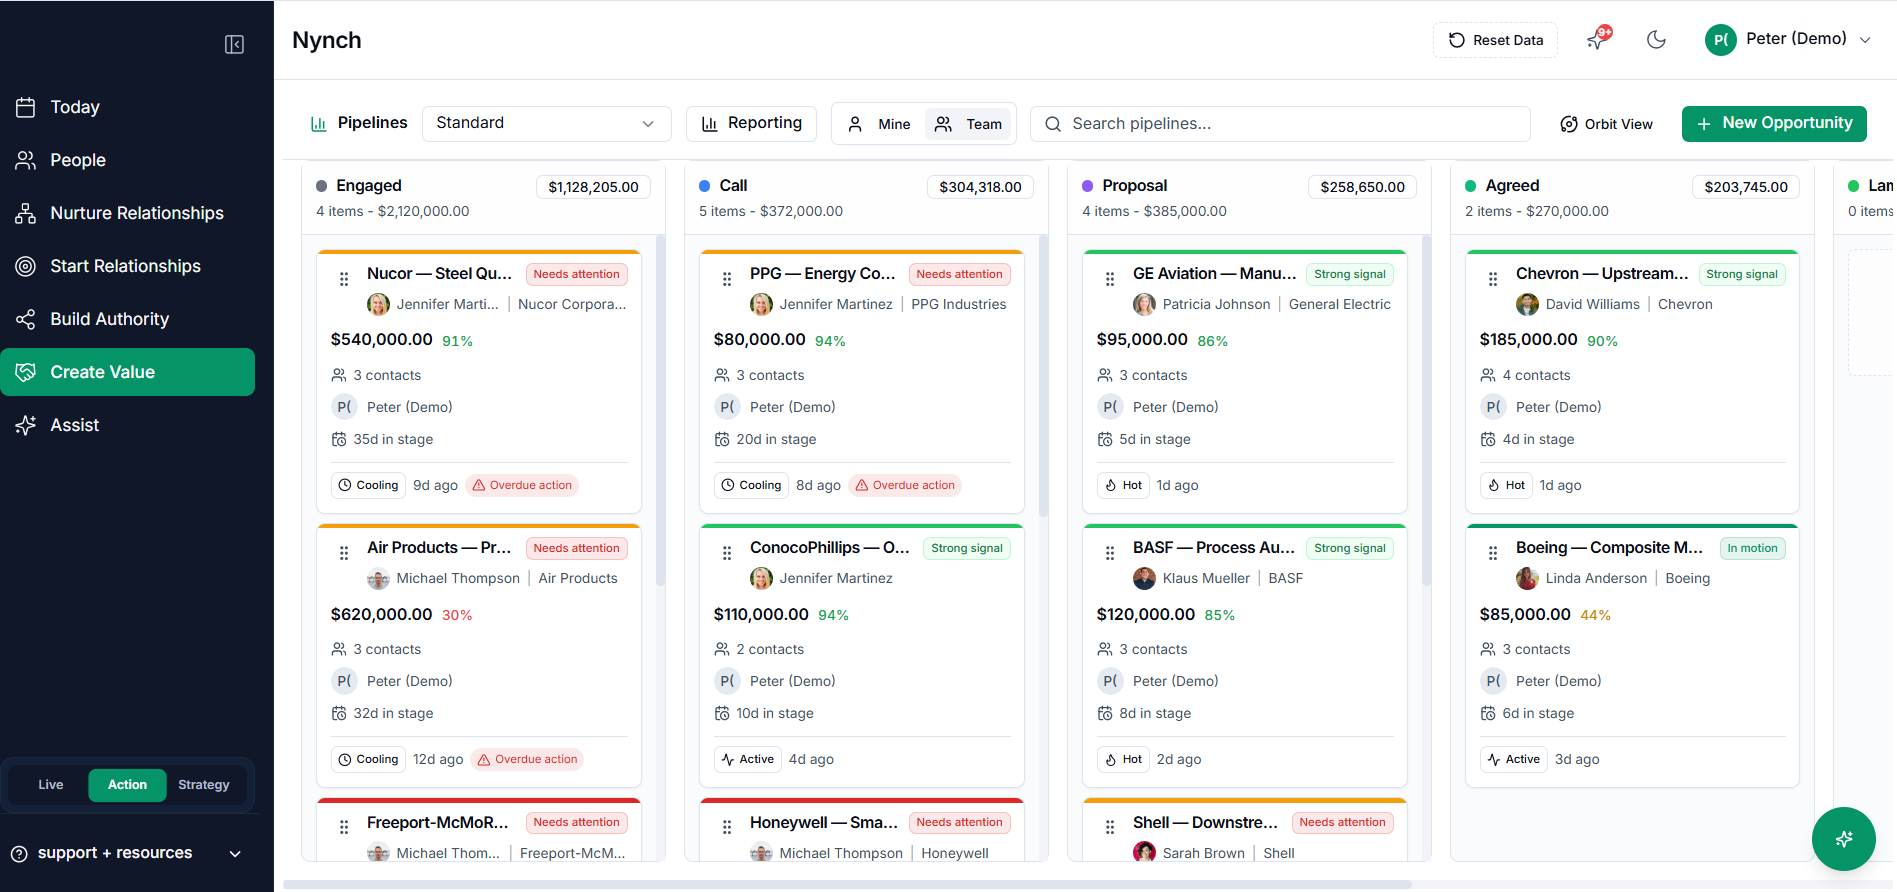Click the 91% probability on Nucor card
1897x892 pixels.
(457, 341)
